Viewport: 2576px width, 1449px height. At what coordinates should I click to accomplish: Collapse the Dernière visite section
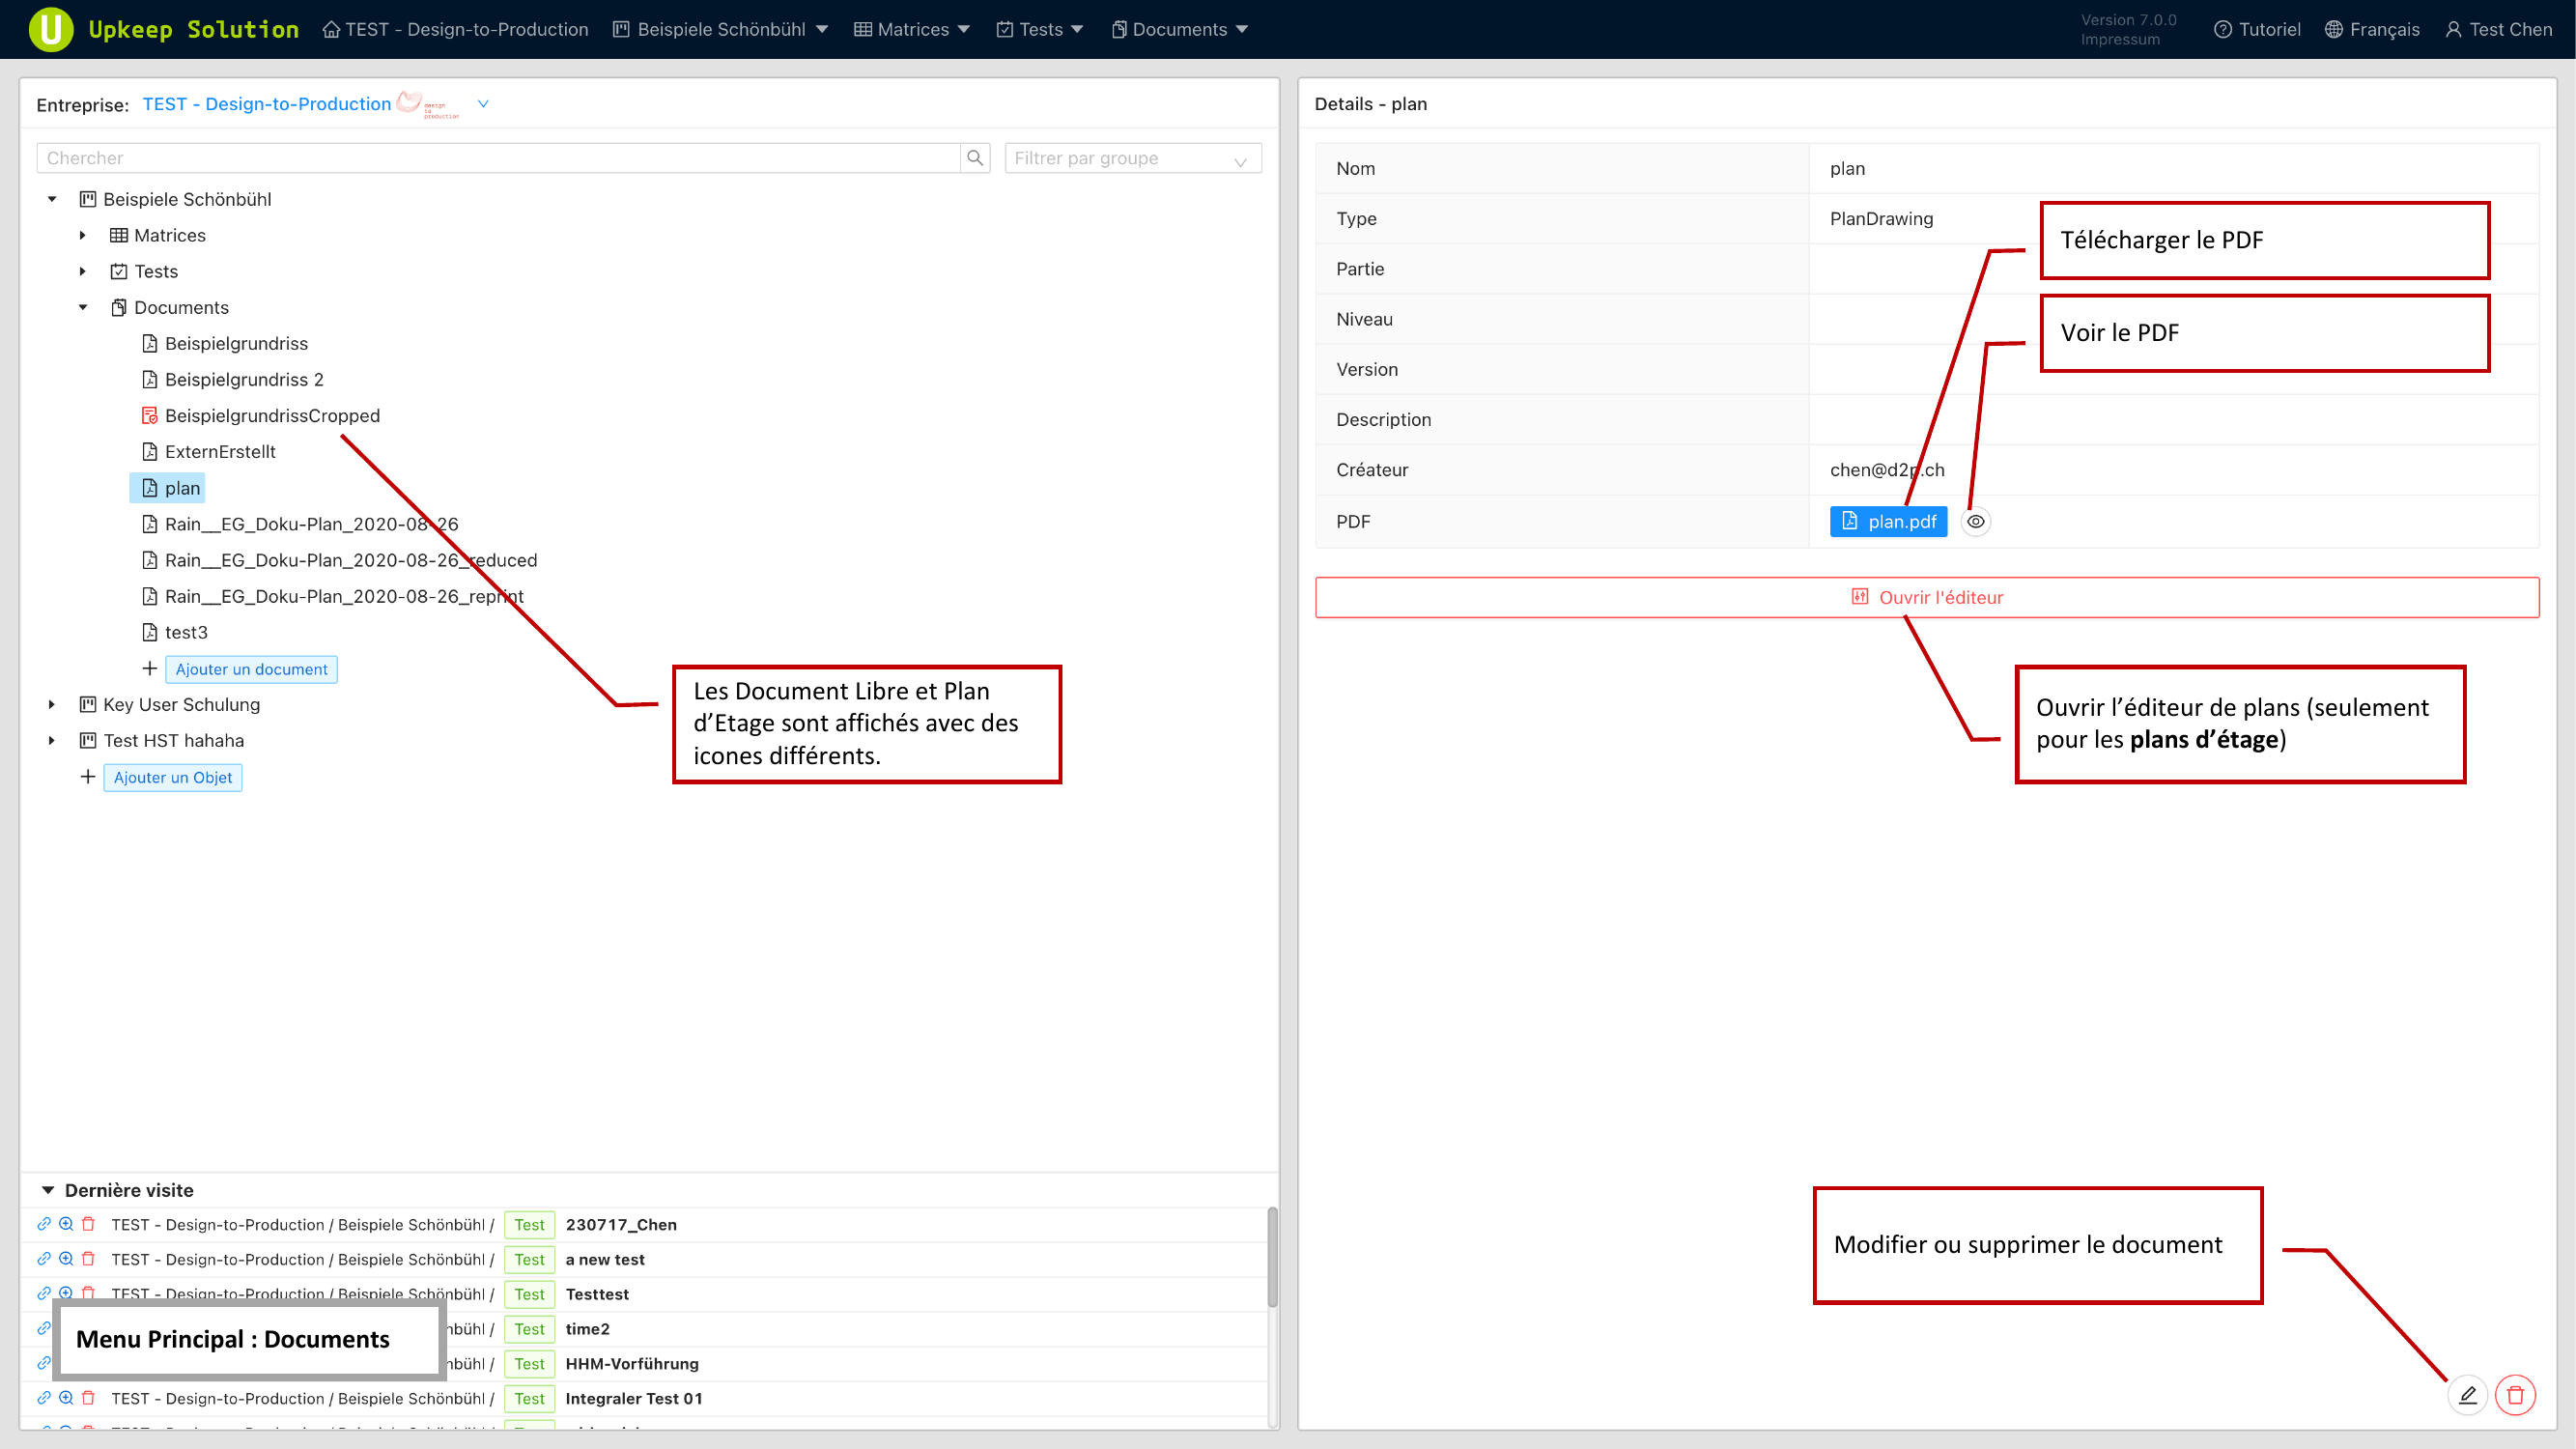click(48, 1190)
